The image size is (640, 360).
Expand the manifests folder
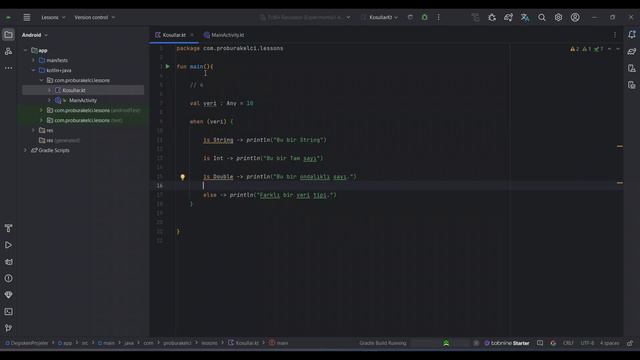pyautogui.click(x=33, y=60)
